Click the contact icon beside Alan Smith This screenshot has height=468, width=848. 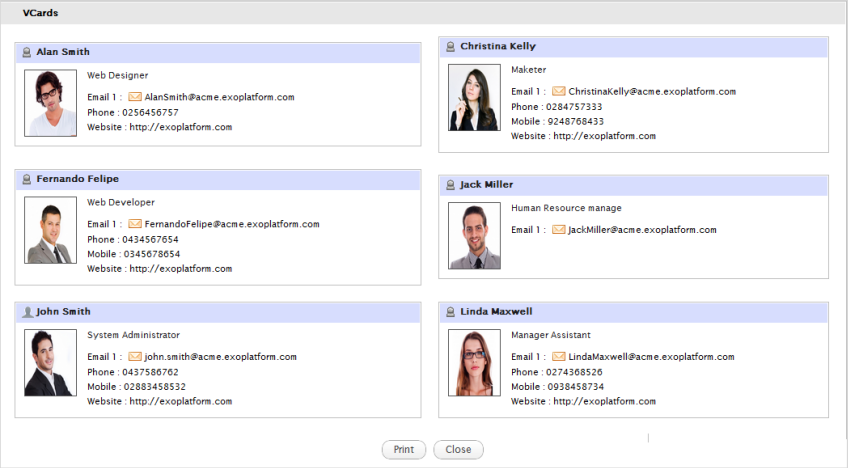27,52
